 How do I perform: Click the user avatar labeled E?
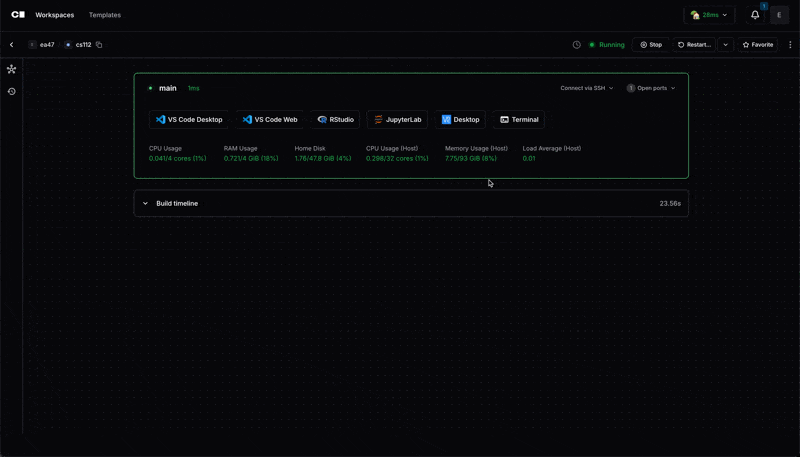pyautogui.click(x=779, y=15)
